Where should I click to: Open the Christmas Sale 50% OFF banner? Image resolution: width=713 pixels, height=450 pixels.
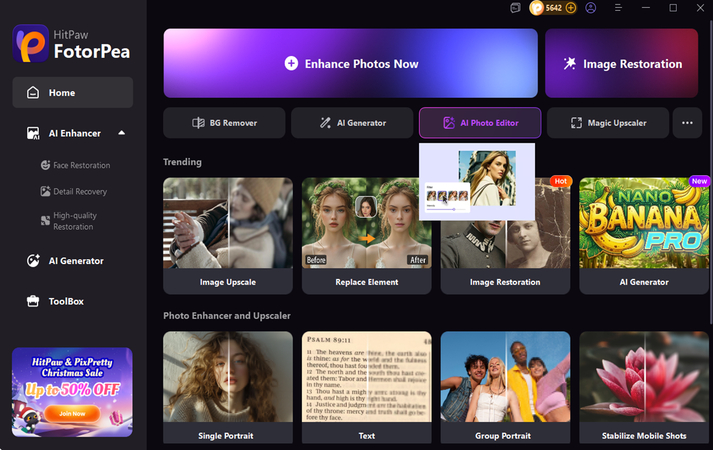point(72,392)
